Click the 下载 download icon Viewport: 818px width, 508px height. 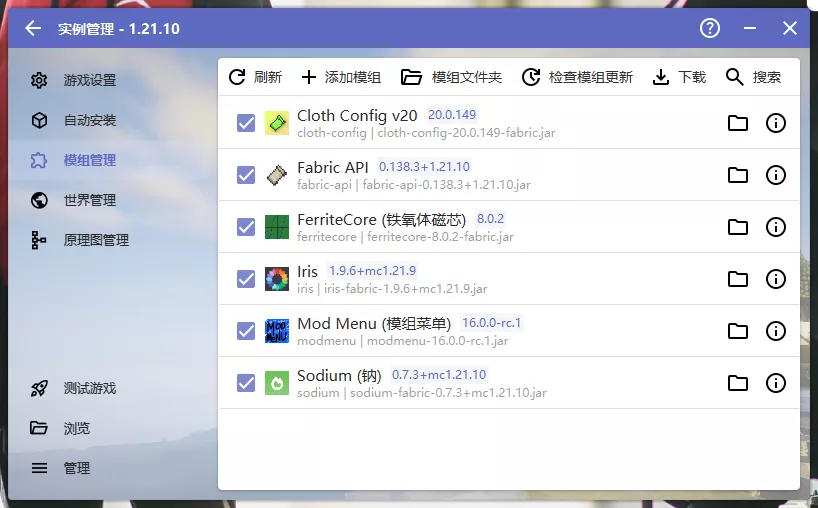(x=660, y=77)
